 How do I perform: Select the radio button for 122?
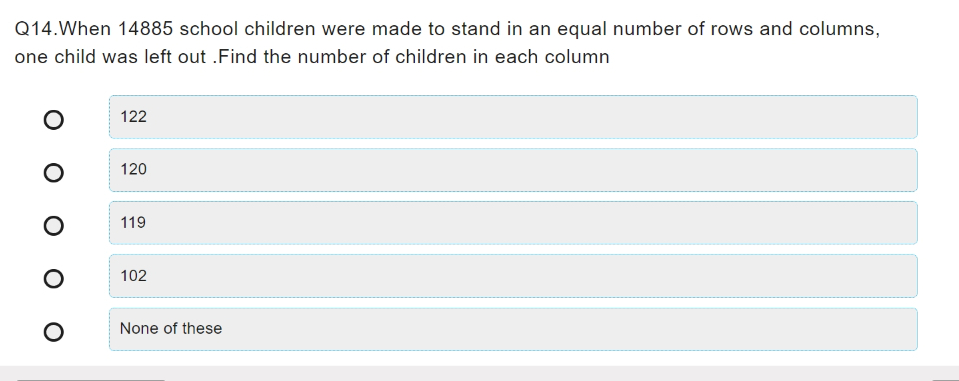[x=53, y=120]
